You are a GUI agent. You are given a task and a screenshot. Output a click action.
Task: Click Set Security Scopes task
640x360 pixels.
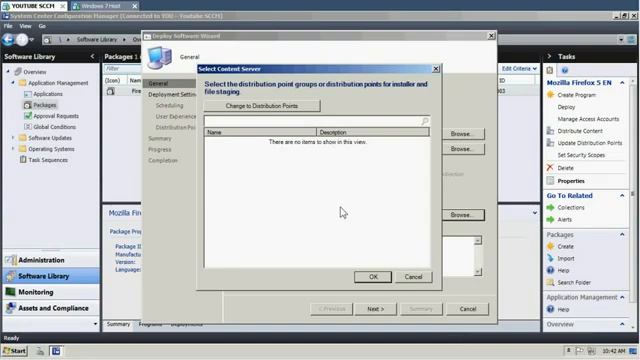[581, 155]
